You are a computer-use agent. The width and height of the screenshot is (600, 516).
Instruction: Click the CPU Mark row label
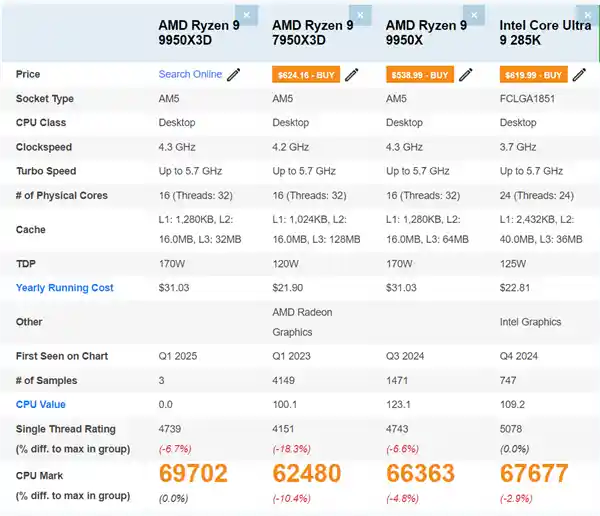39,476
